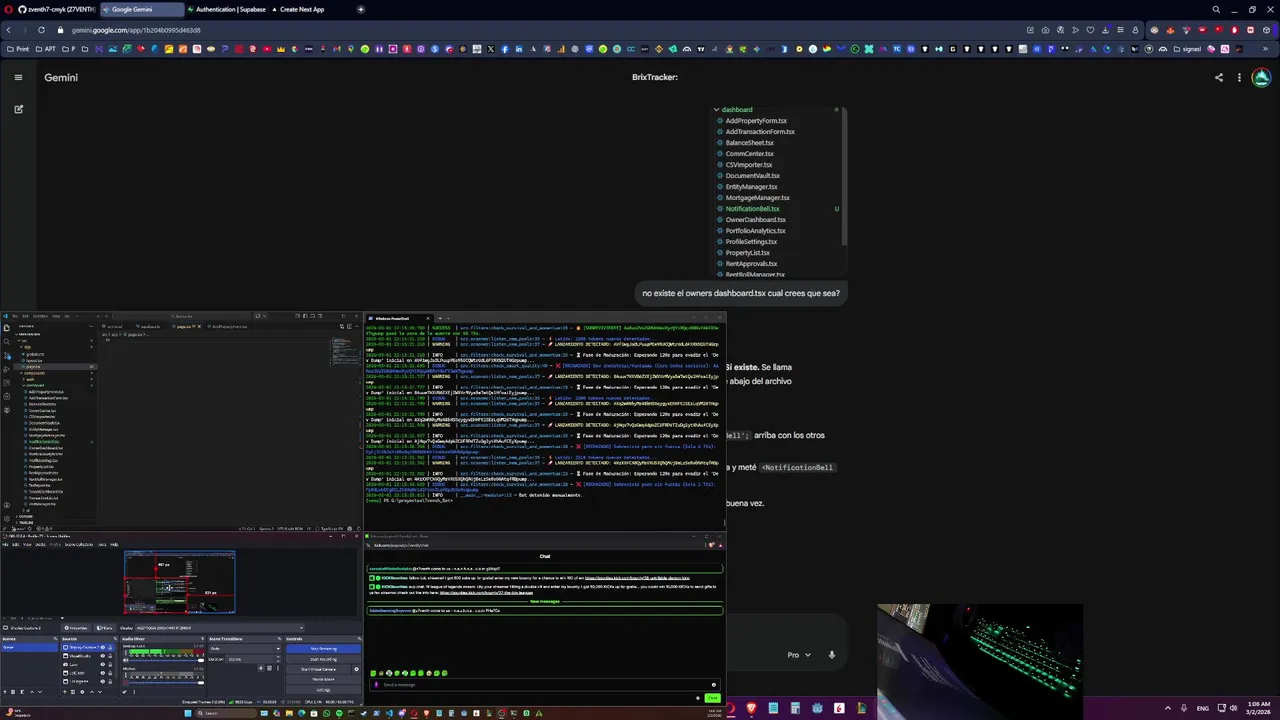Screen dimensions: 1280x720
Task: Open the Explorer view in VS Code activity bar
Action: (x=6, y=328)
